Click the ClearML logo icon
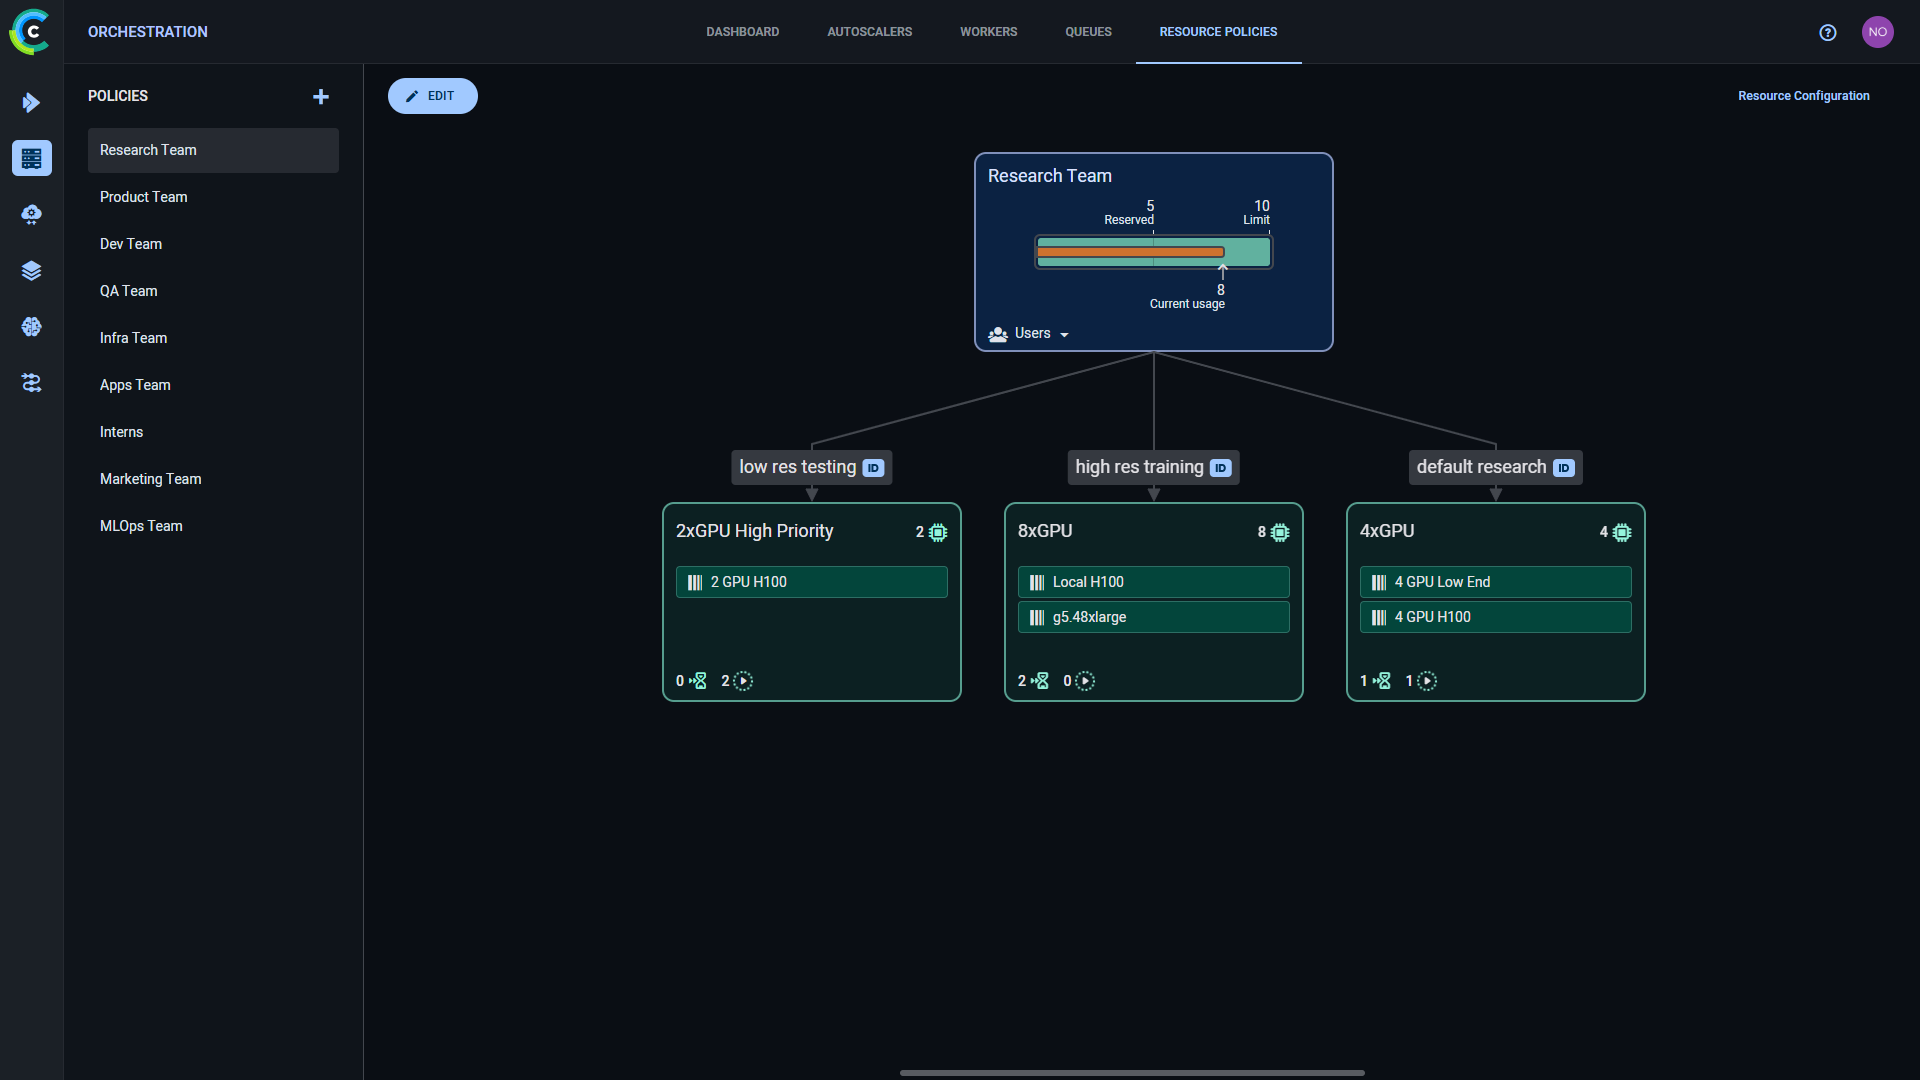Image resolution: width=1920 pixels, height=1080 pixels. [x=30, y=32]
